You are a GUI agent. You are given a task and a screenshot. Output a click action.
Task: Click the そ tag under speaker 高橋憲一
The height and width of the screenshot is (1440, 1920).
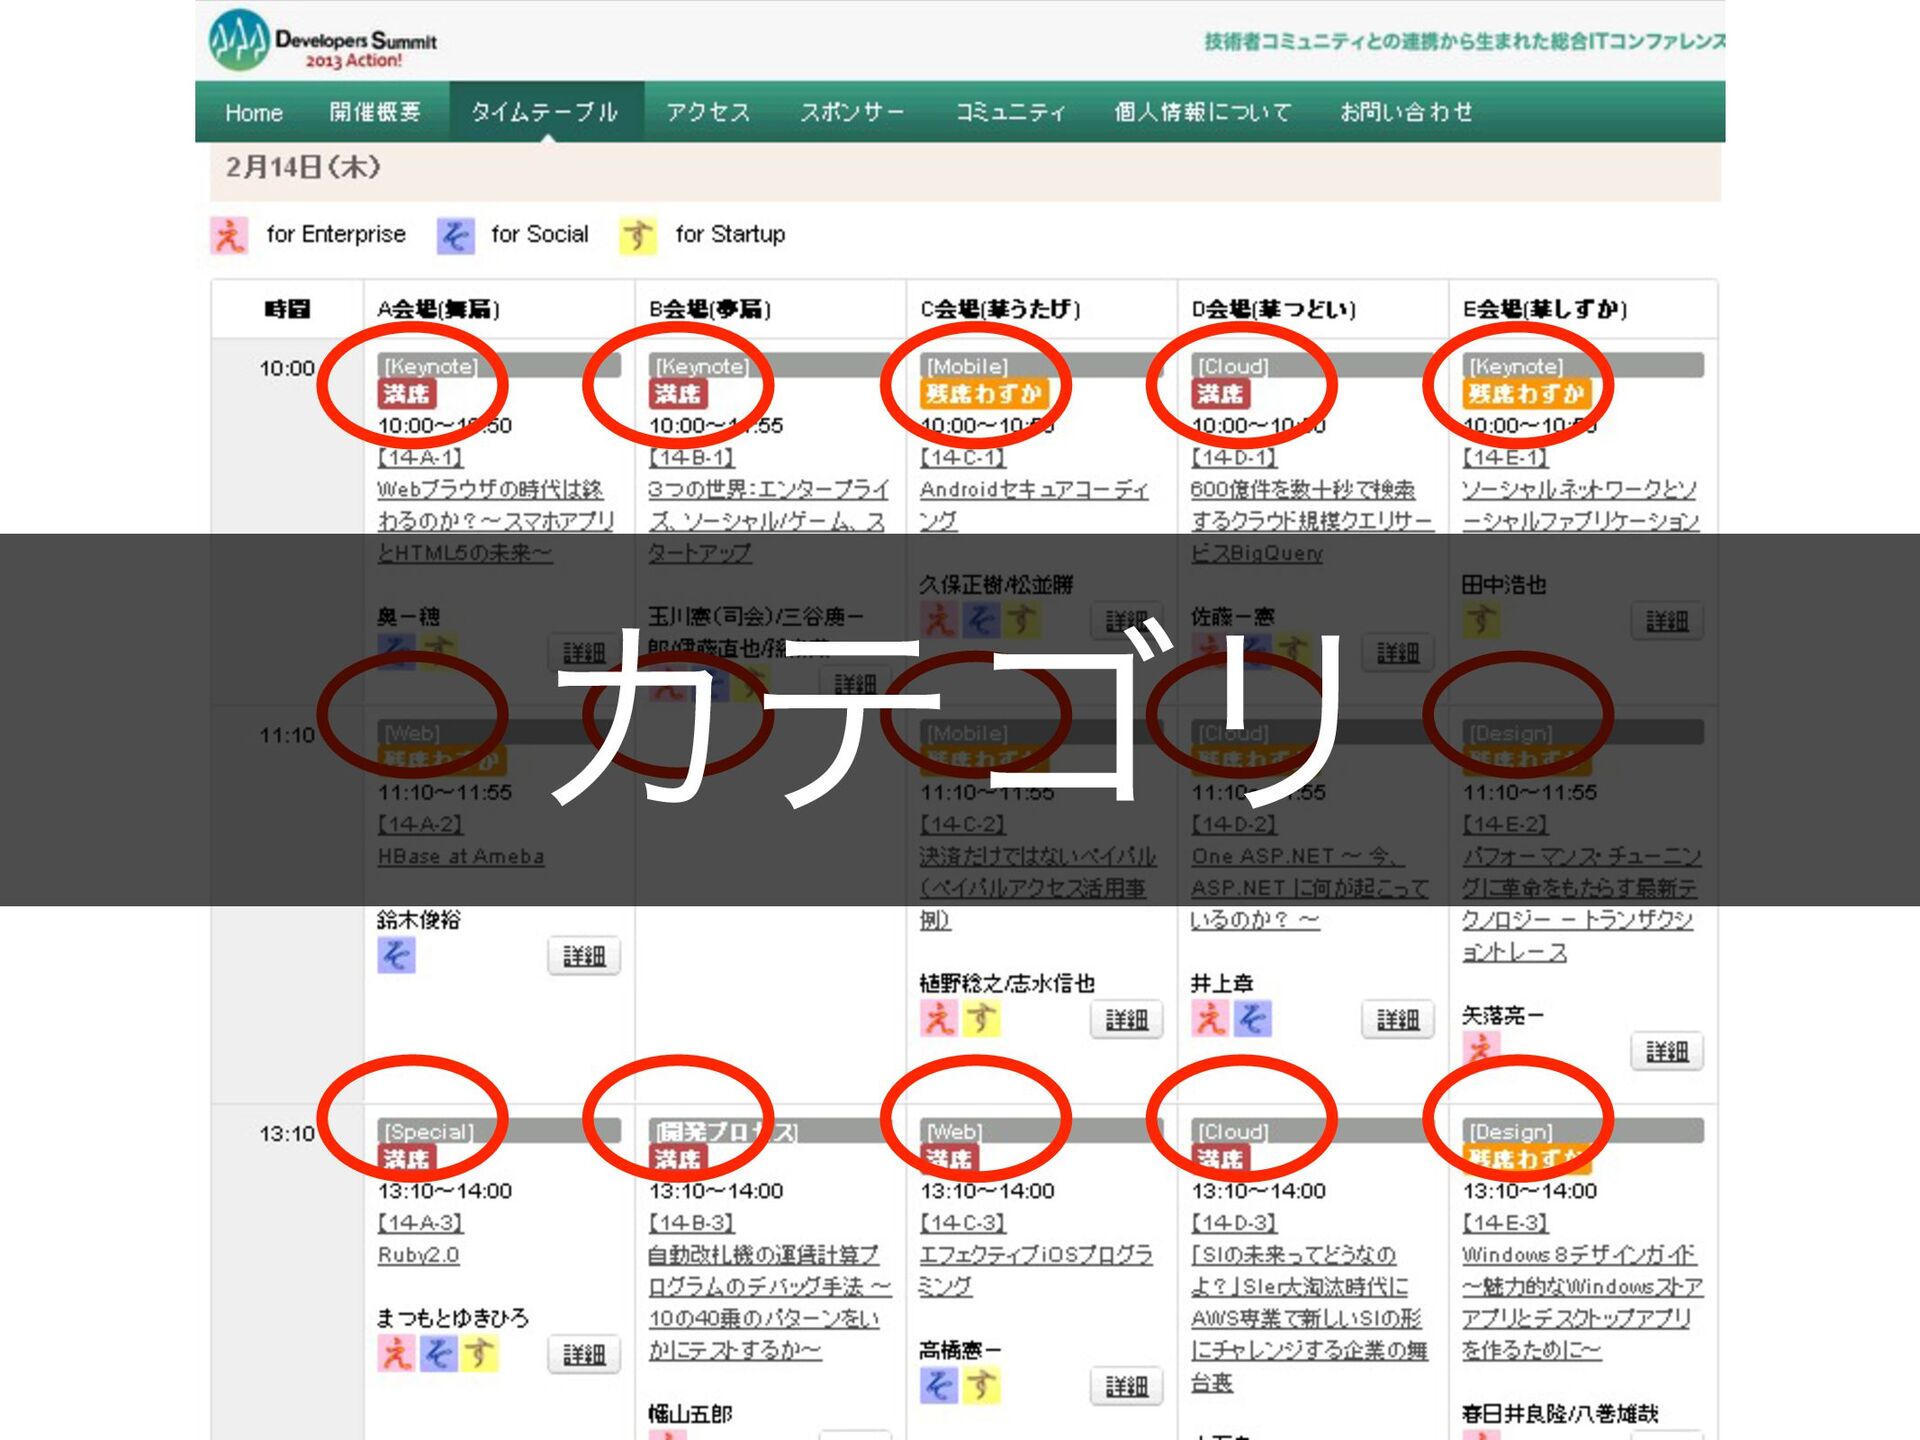point(938,1386)
